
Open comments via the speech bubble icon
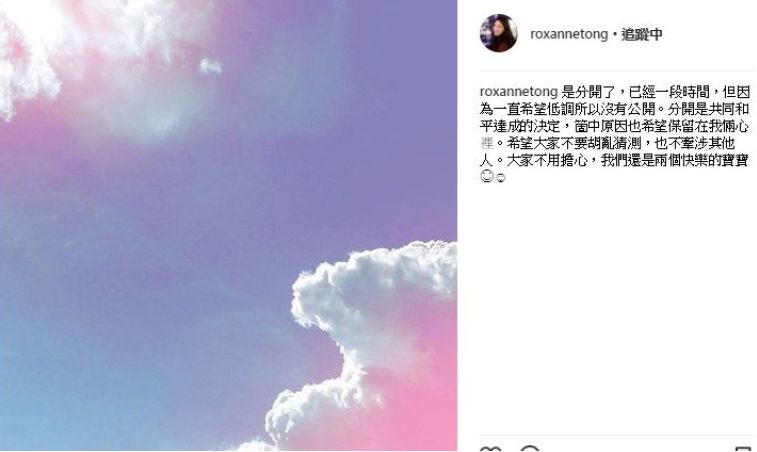tap(530, 449)
